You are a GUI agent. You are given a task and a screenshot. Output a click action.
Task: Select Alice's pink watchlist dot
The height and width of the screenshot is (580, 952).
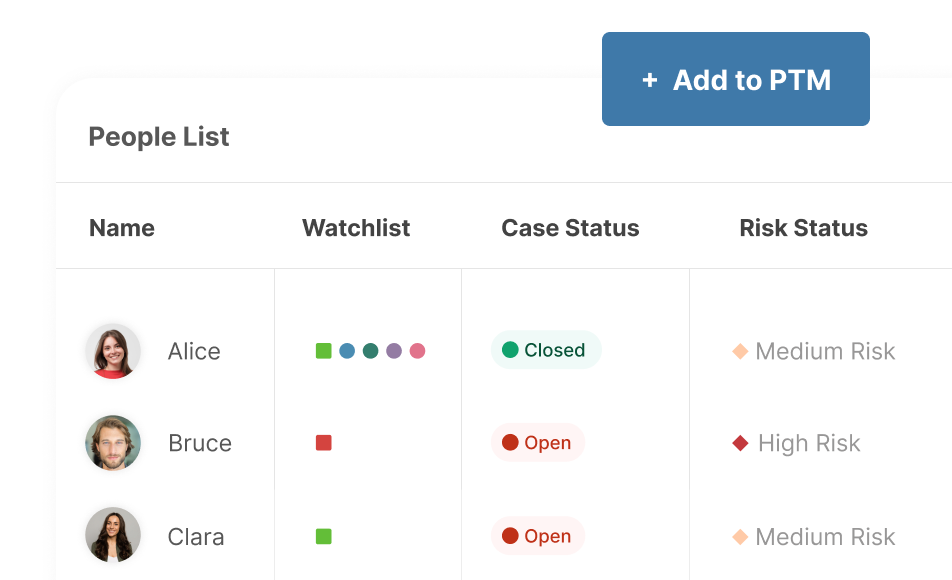[417, 351]
